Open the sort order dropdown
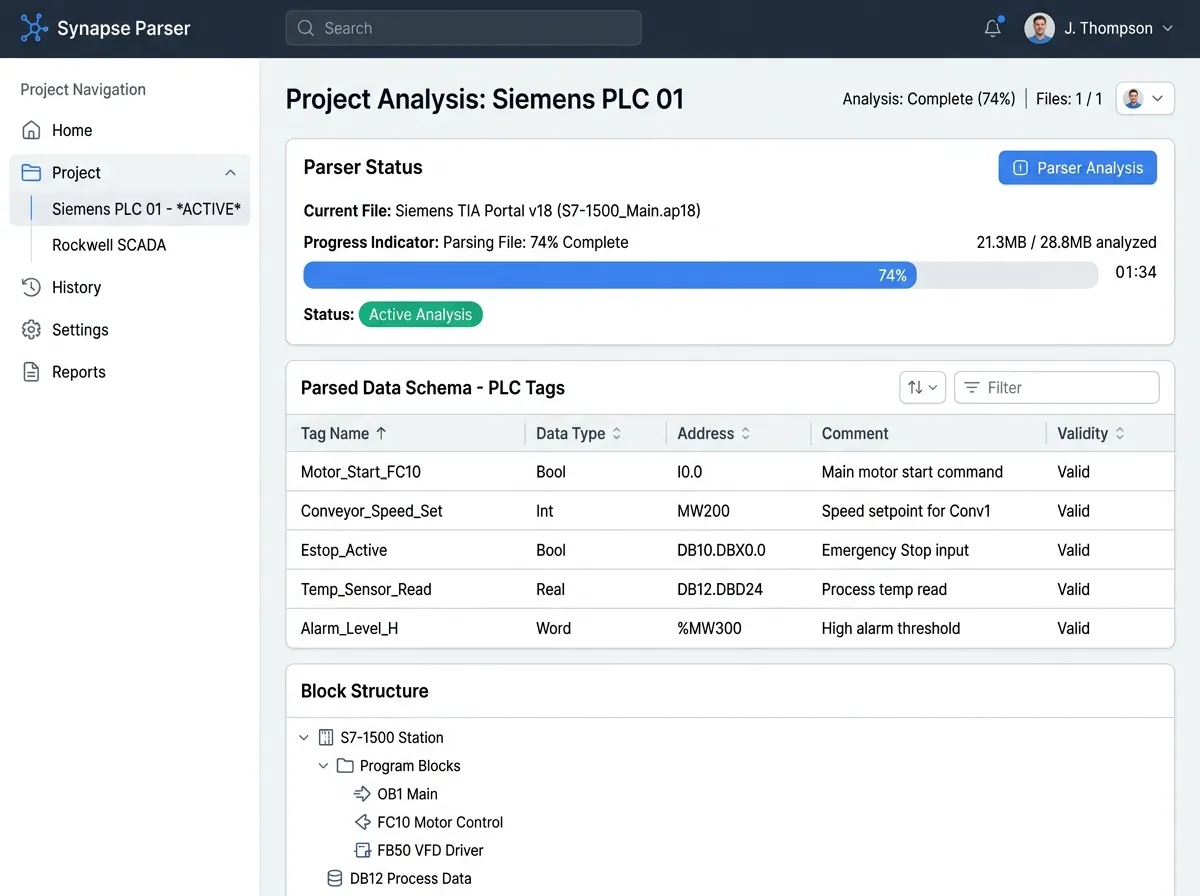Screen dimensions: 1200x896 coord(923,387)
